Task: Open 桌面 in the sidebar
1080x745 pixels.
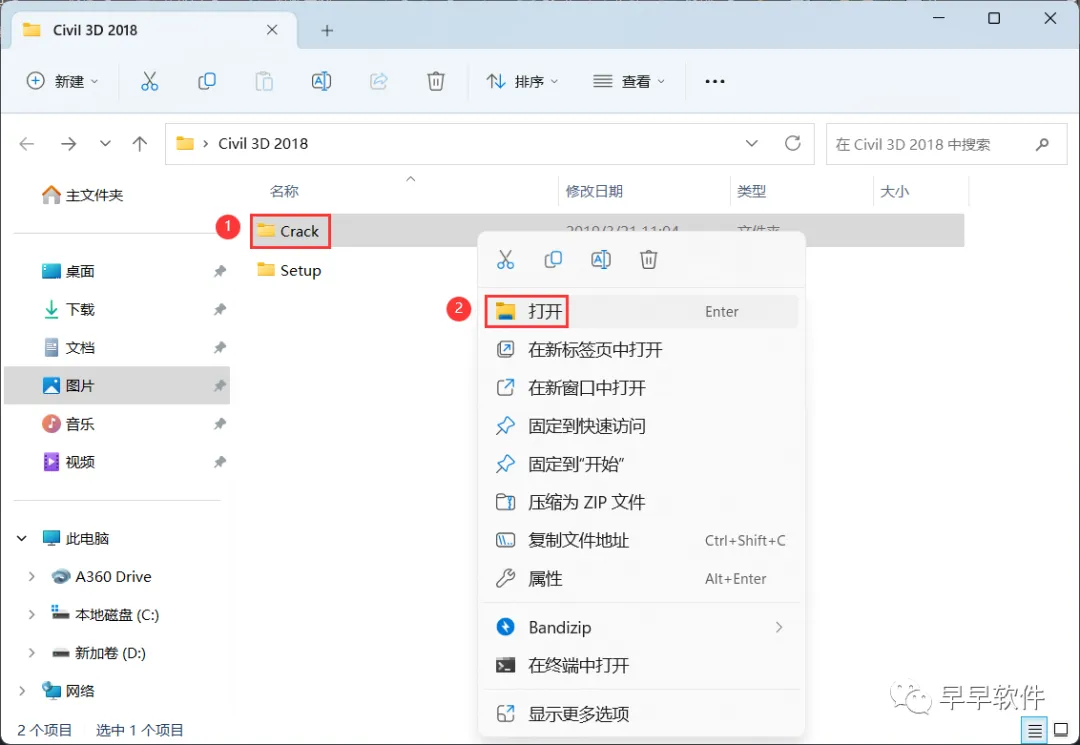Action: click(69, 271)
